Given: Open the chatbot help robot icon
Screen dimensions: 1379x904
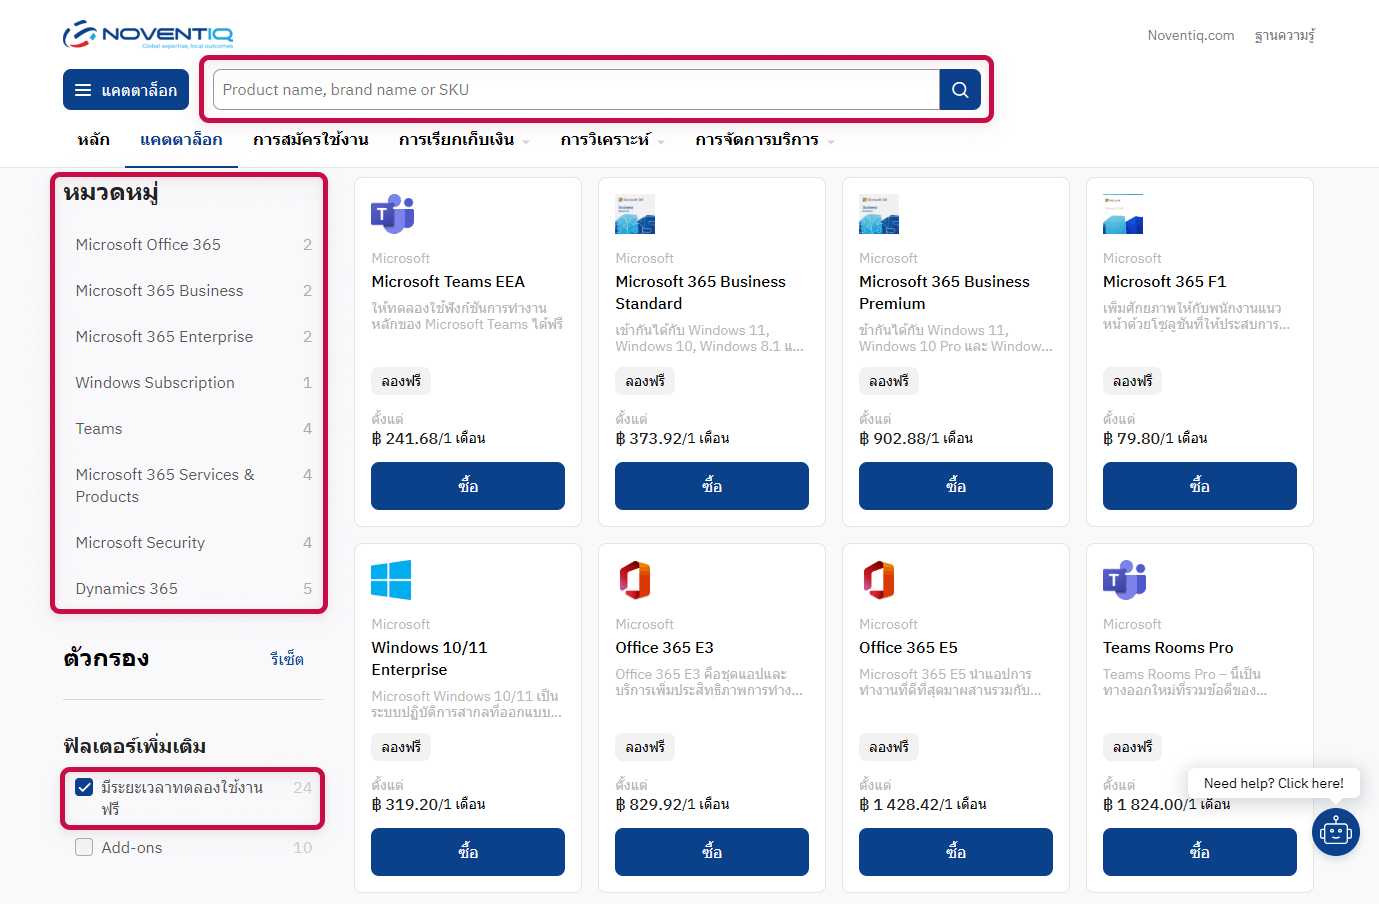Looking at the screenshot, I should point(1335,831).
